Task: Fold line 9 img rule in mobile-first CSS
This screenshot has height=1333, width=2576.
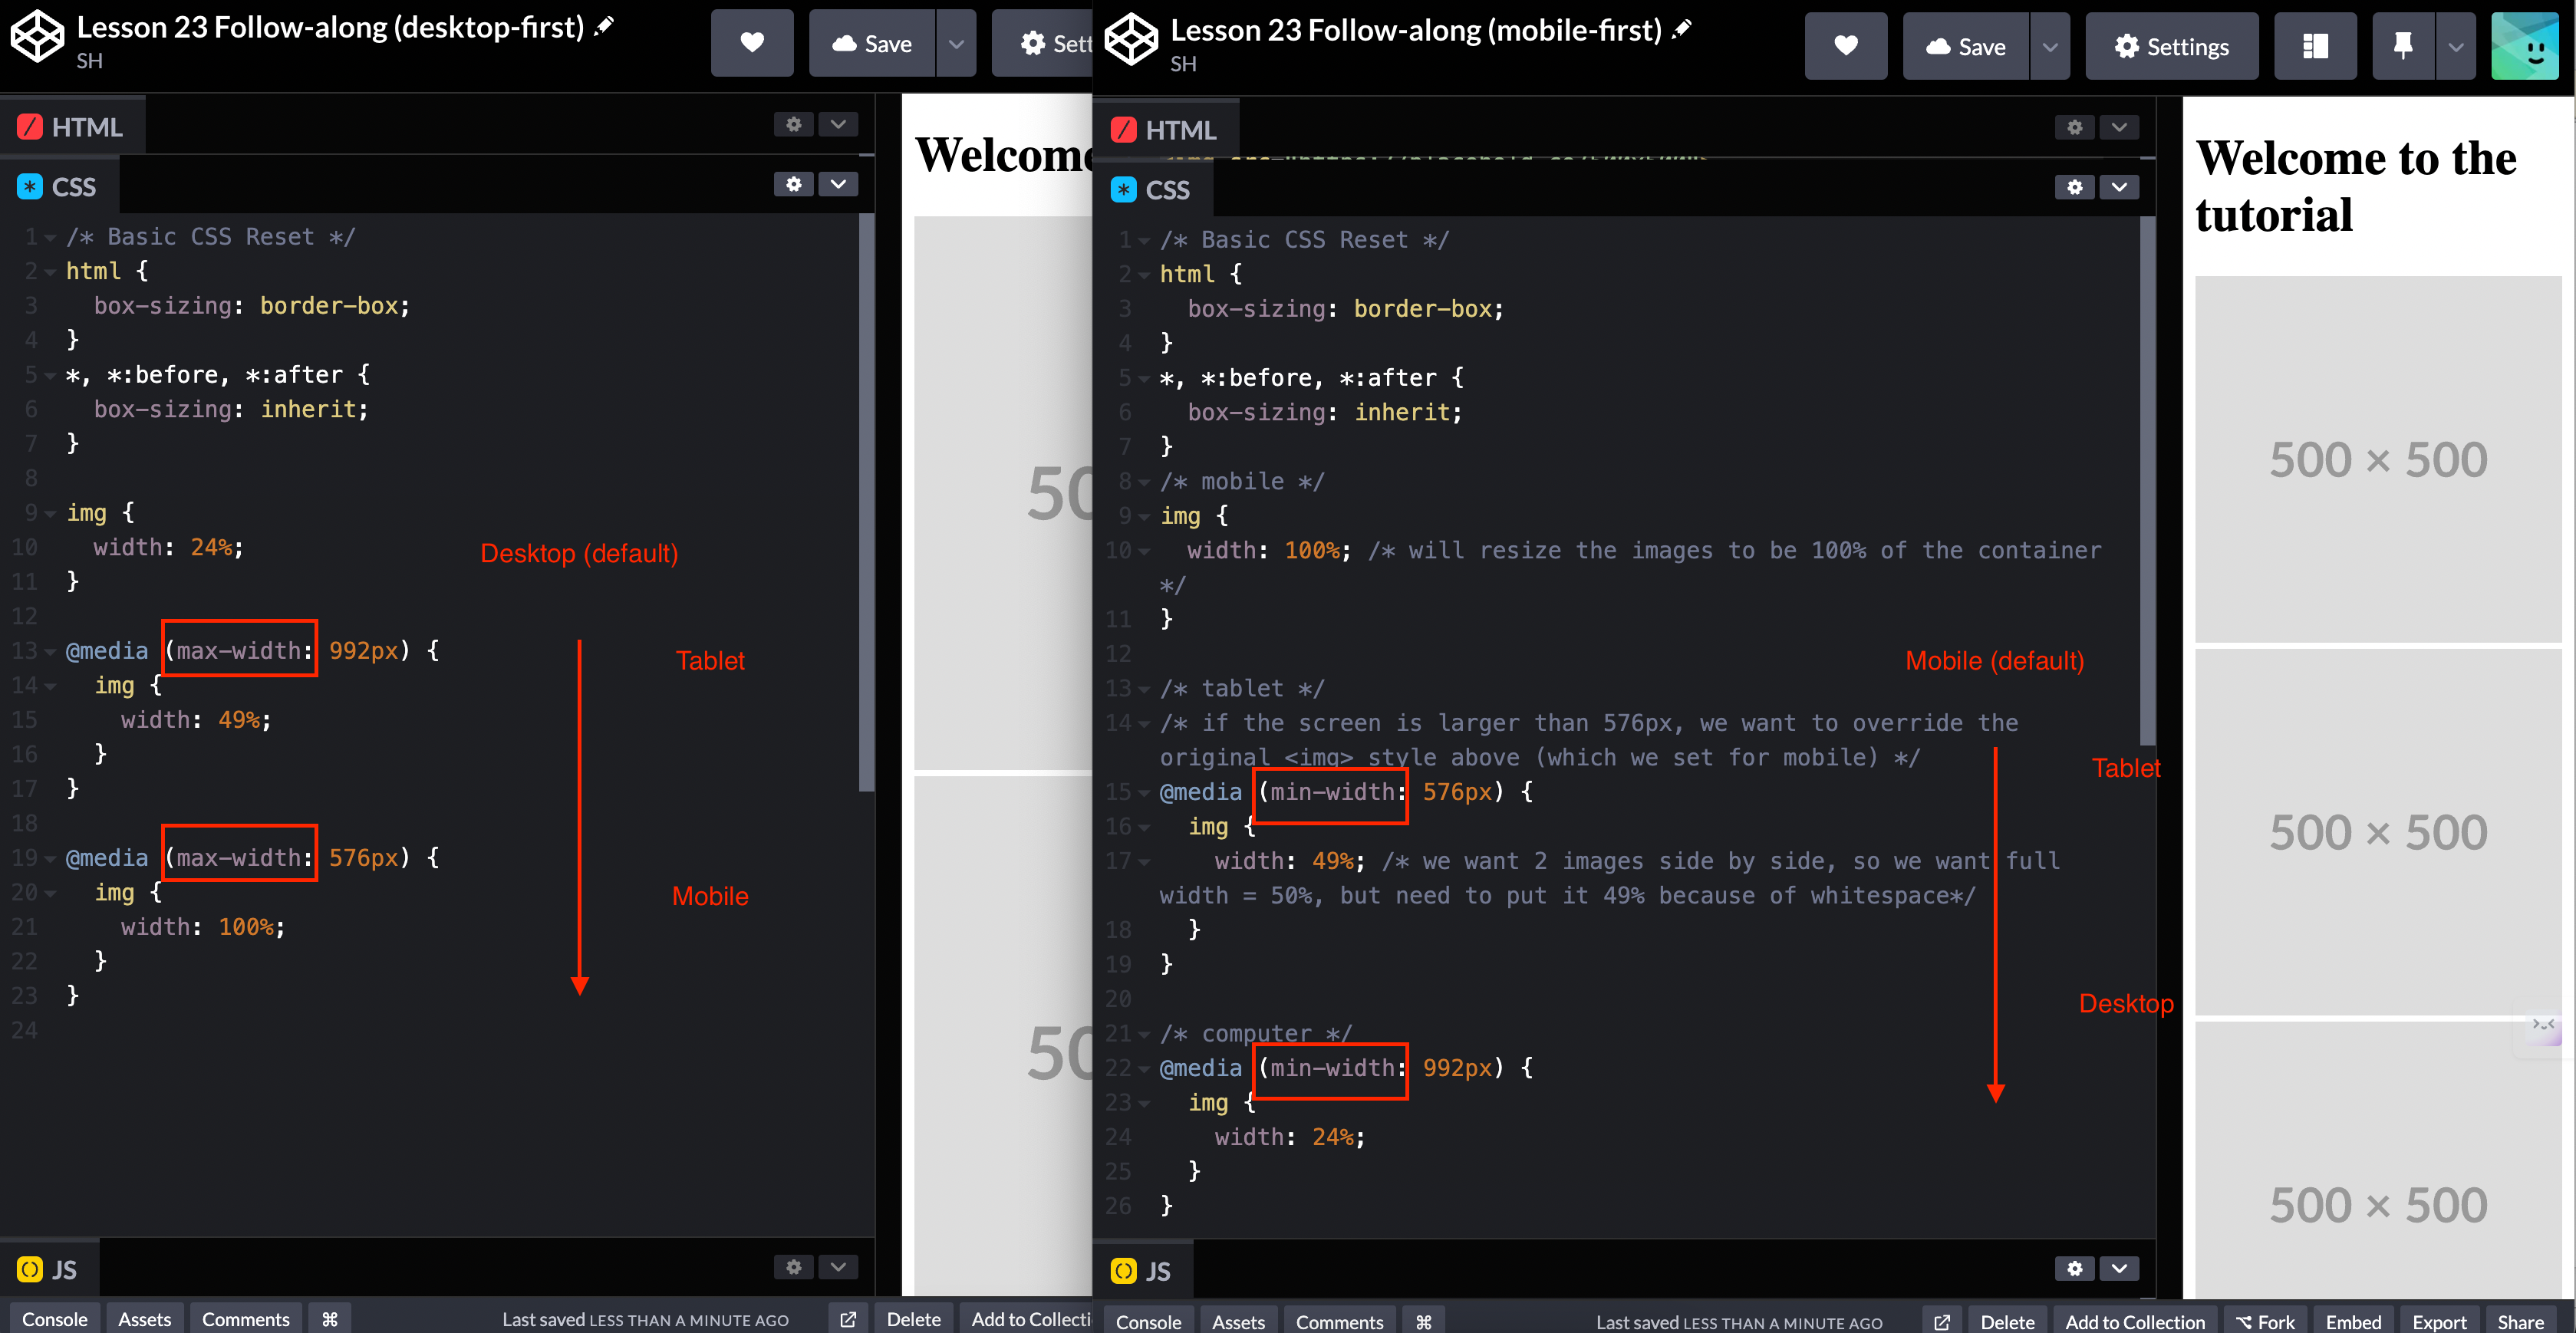Action: [1144, 517]
